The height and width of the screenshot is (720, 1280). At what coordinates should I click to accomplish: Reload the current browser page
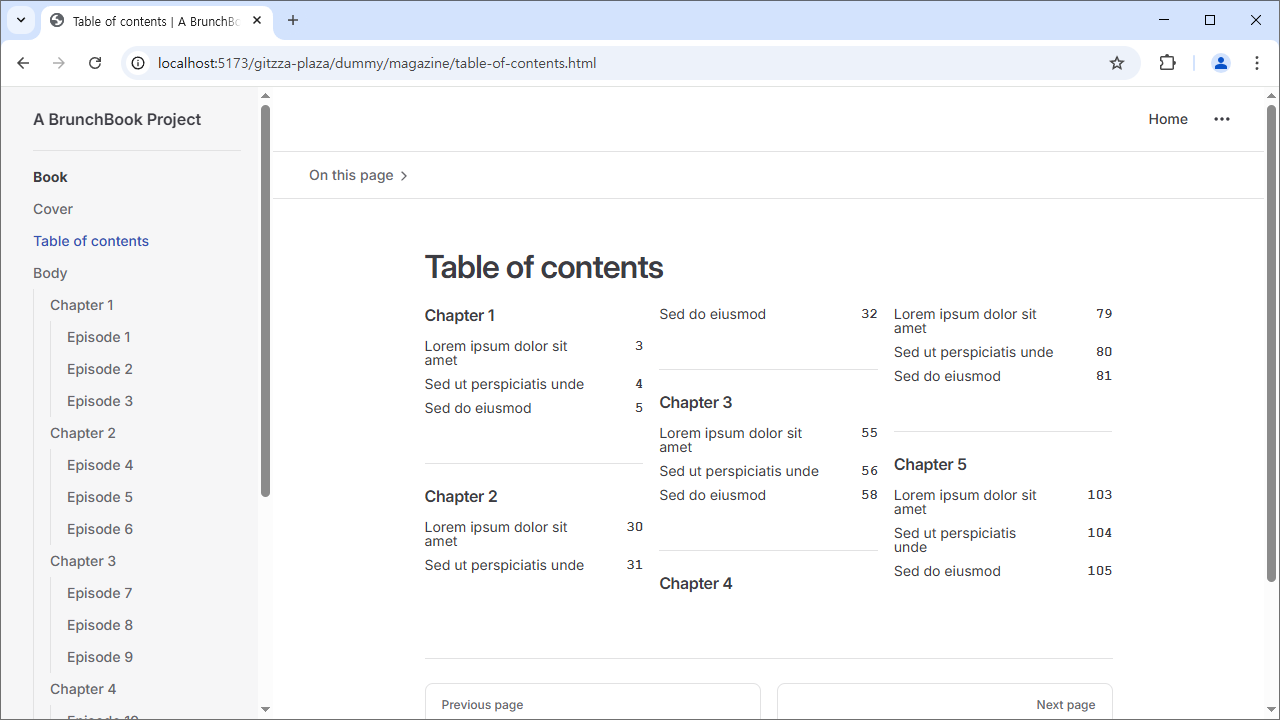[x=95, y=63]
